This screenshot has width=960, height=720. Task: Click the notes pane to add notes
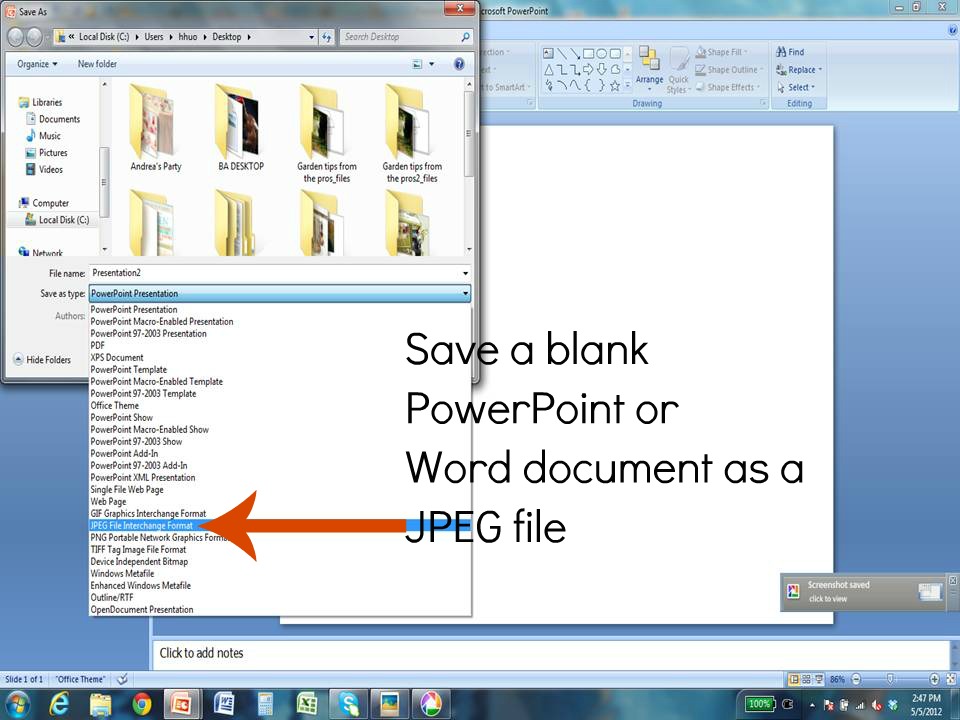(x=551, y=653)
